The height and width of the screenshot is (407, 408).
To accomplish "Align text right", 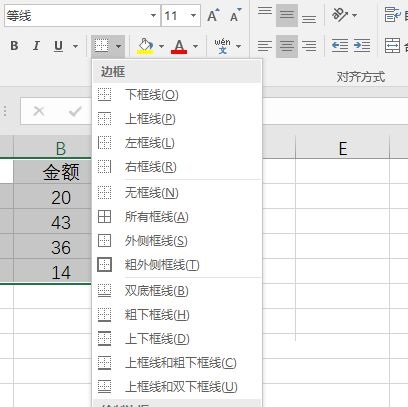I will [x=309, y=46].
